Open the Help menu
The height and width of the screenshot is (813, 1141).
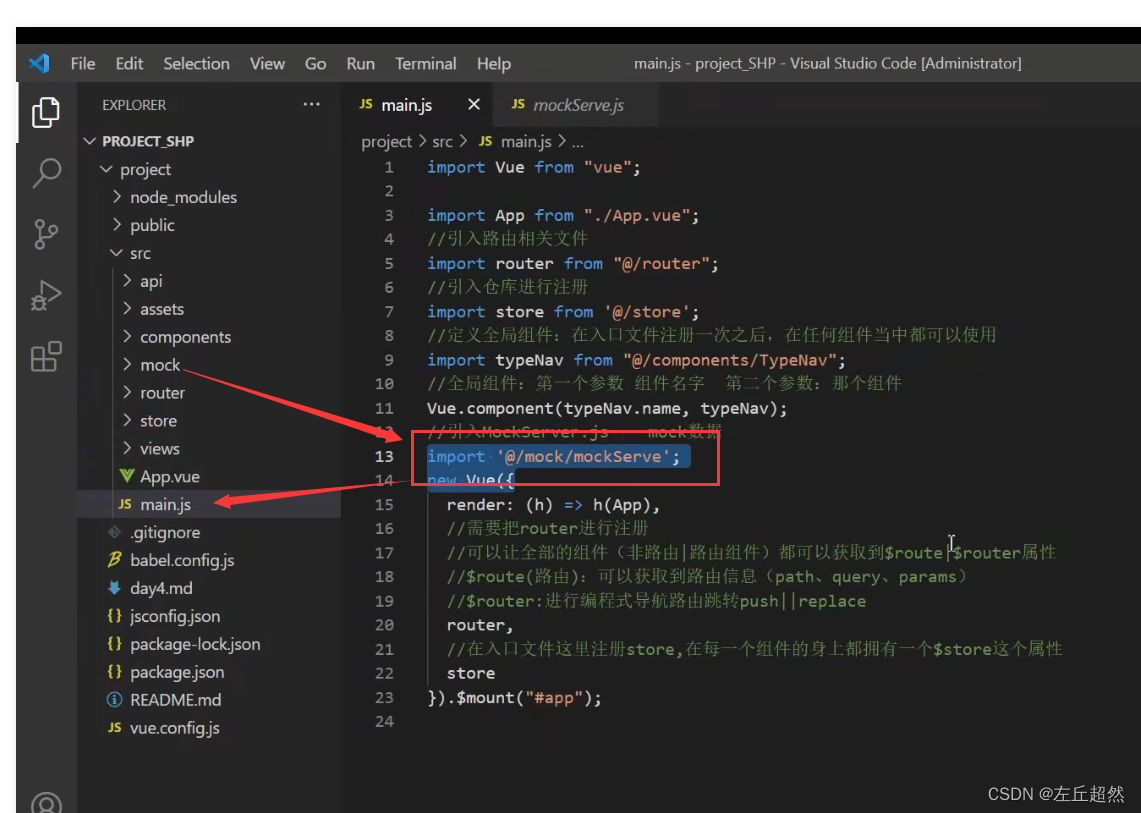pyautogui.click(x=493, y=63)
